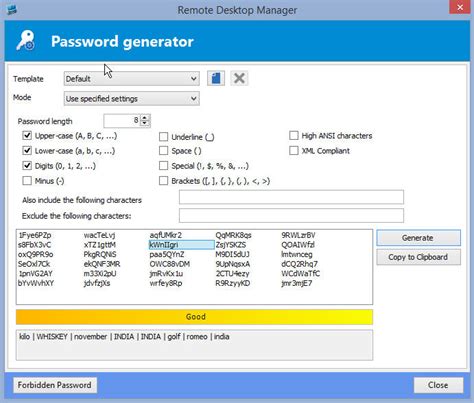Select password jmr3mjE7
Screen dimensions: 474x403
(297, 284)
